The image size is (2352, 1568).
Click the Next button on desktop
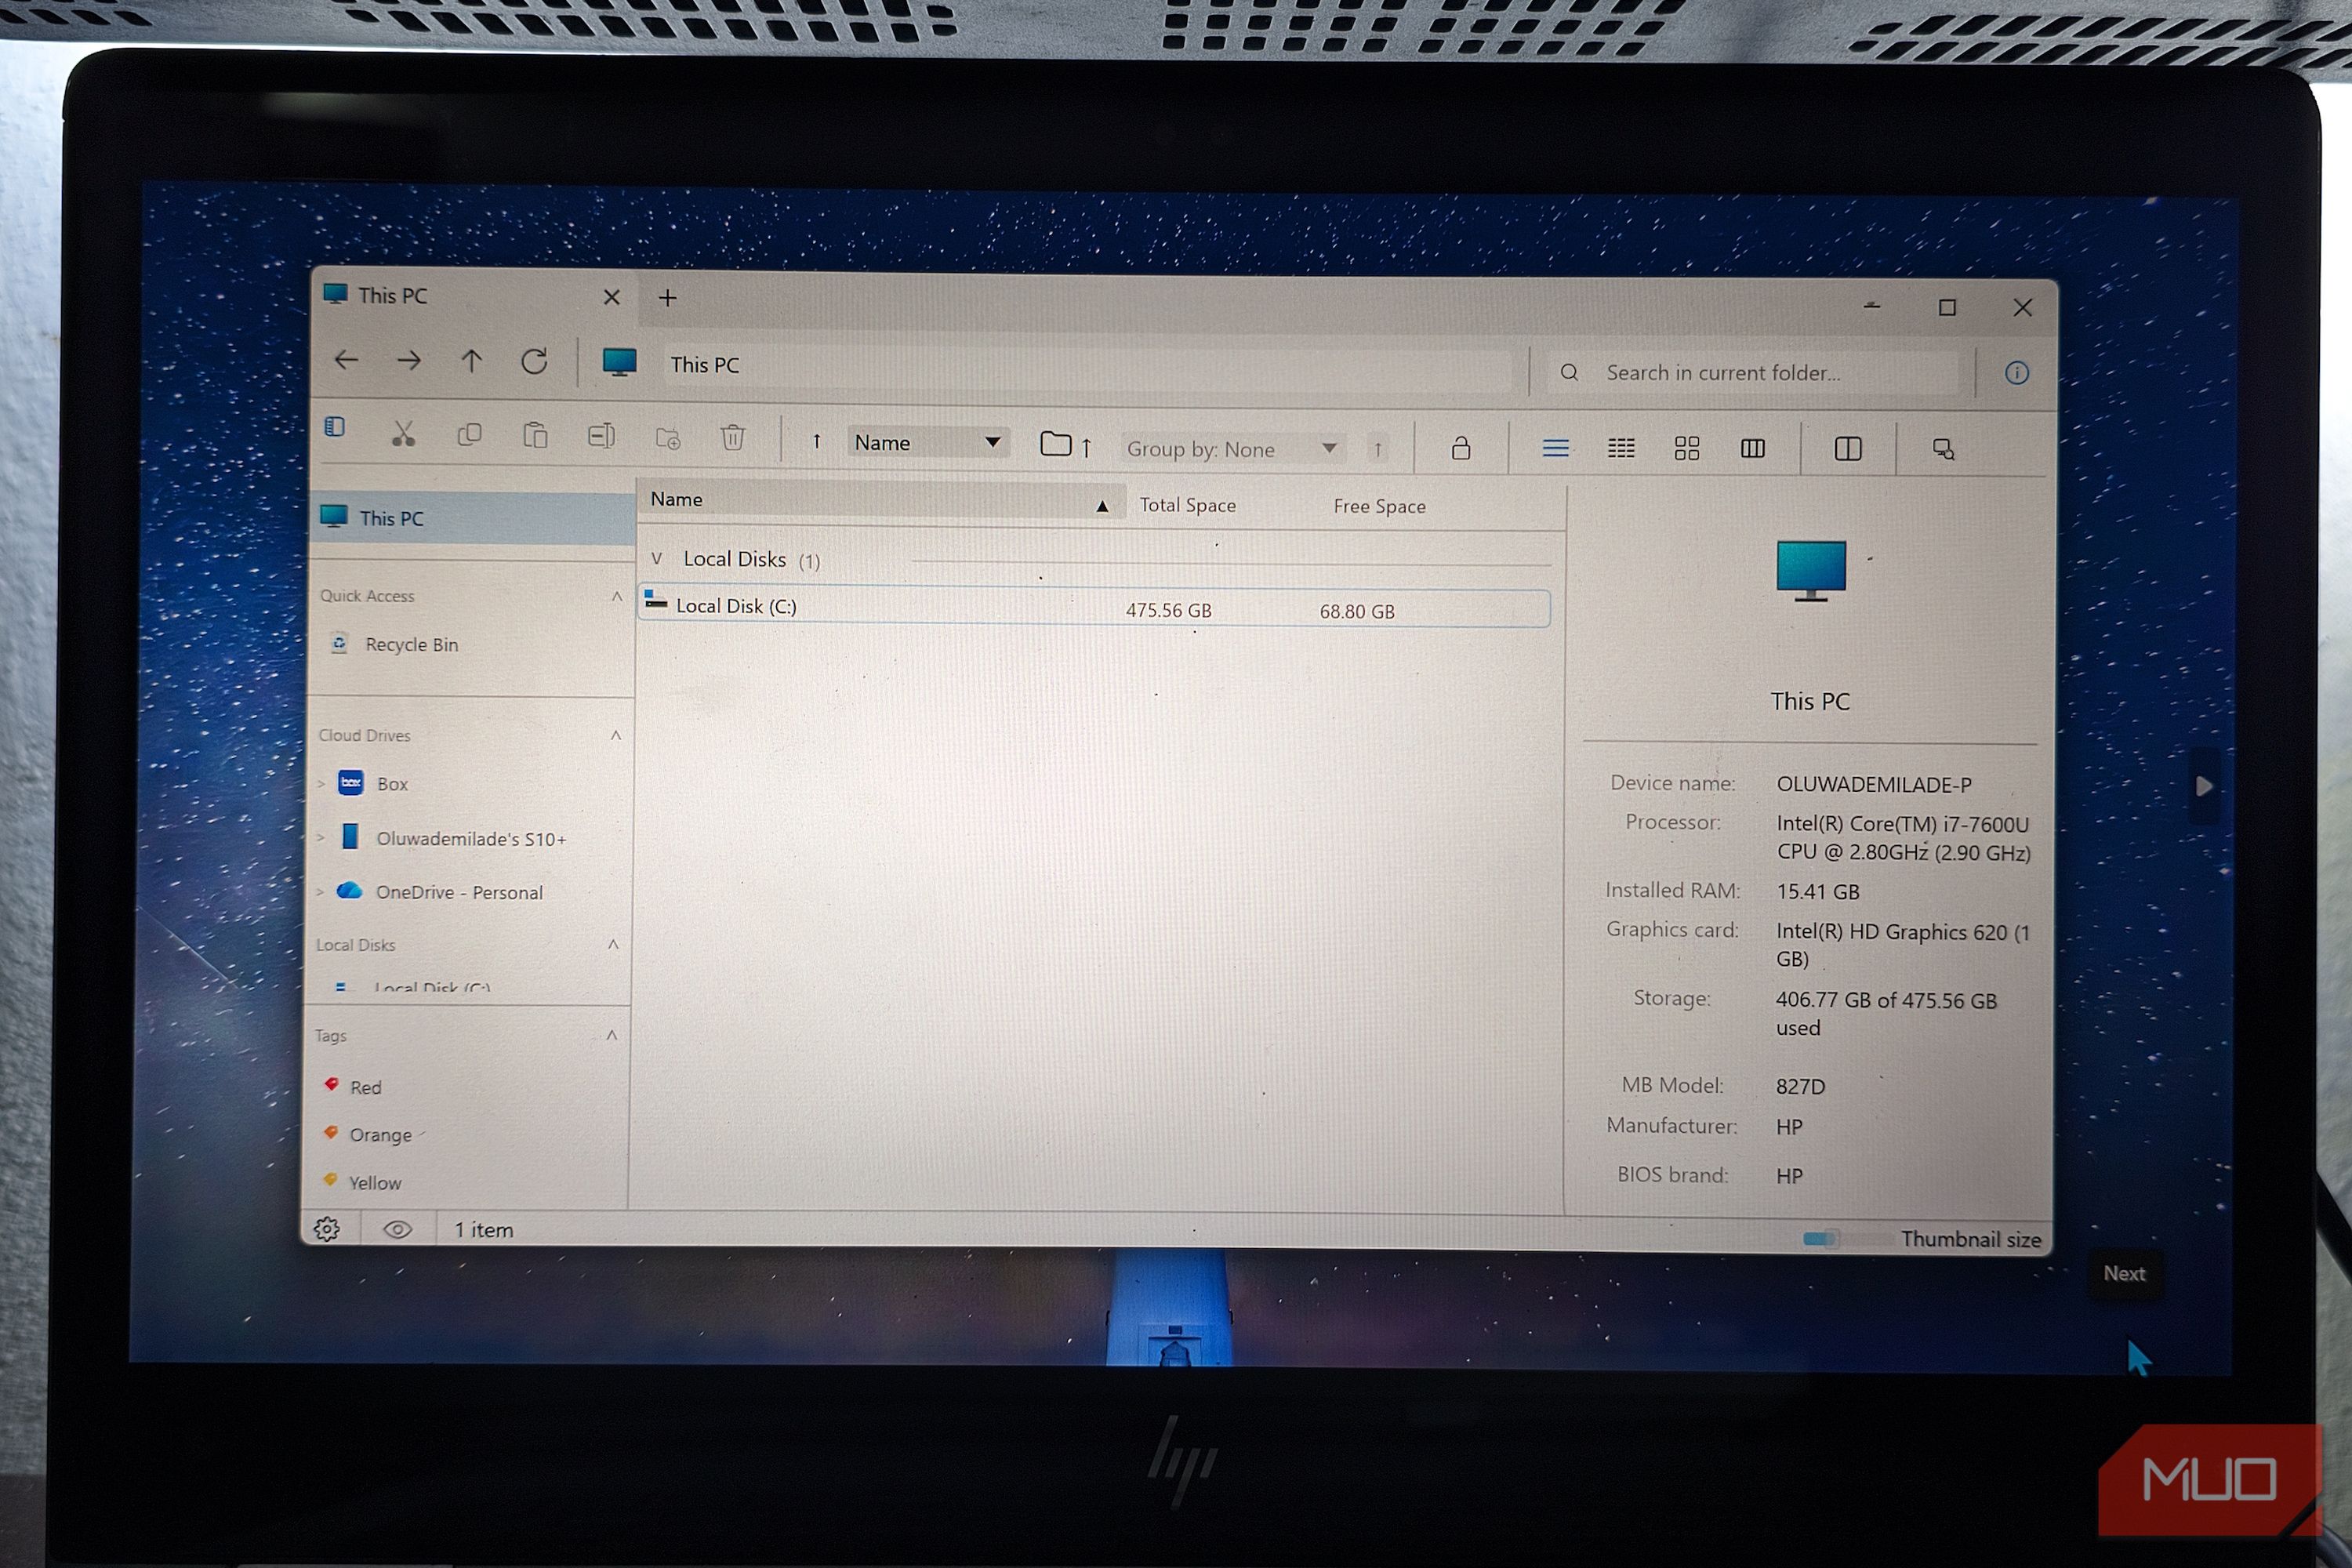(2124, 1274)
